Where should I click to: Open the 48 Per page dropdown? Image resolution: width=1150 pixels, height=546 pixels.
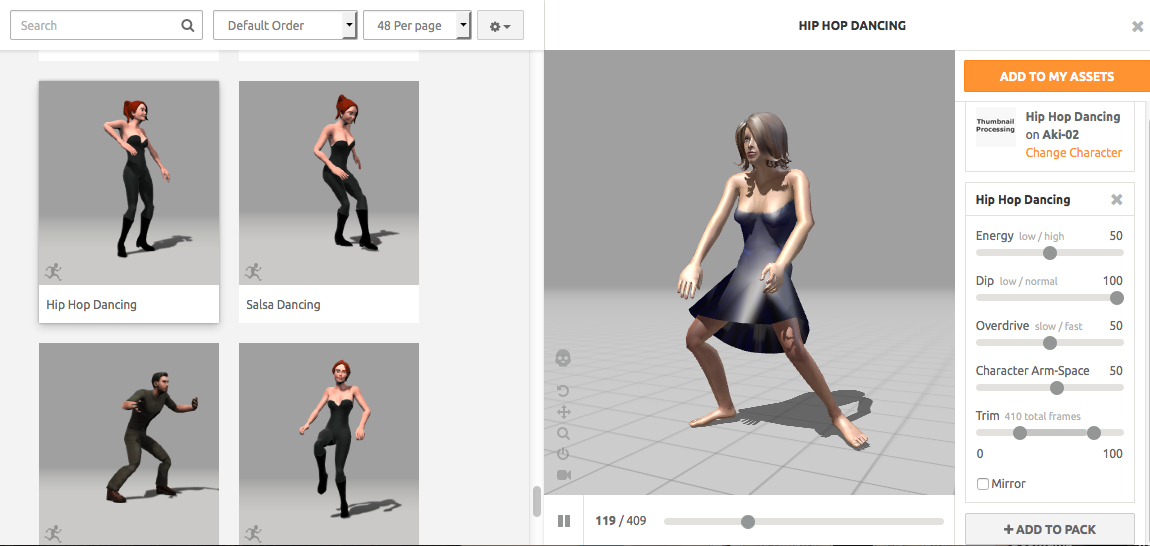click(x=417, y=25)
